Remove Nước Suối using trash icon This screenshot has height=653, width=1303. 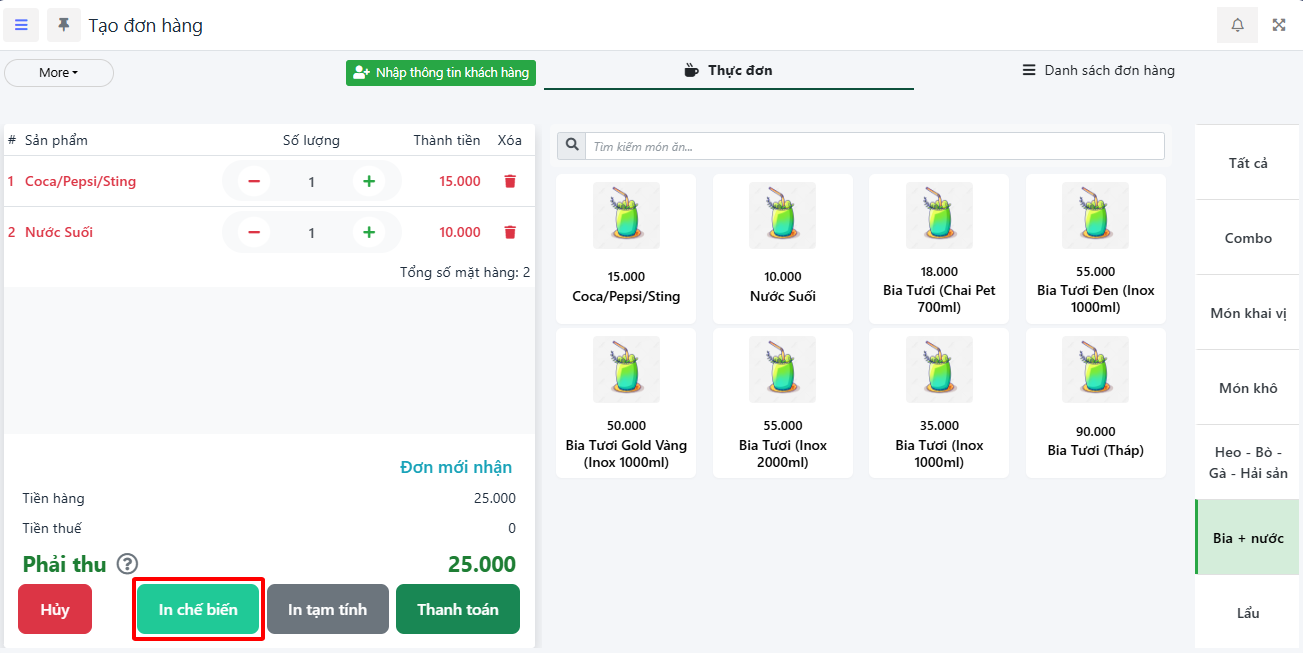(510, 232)
